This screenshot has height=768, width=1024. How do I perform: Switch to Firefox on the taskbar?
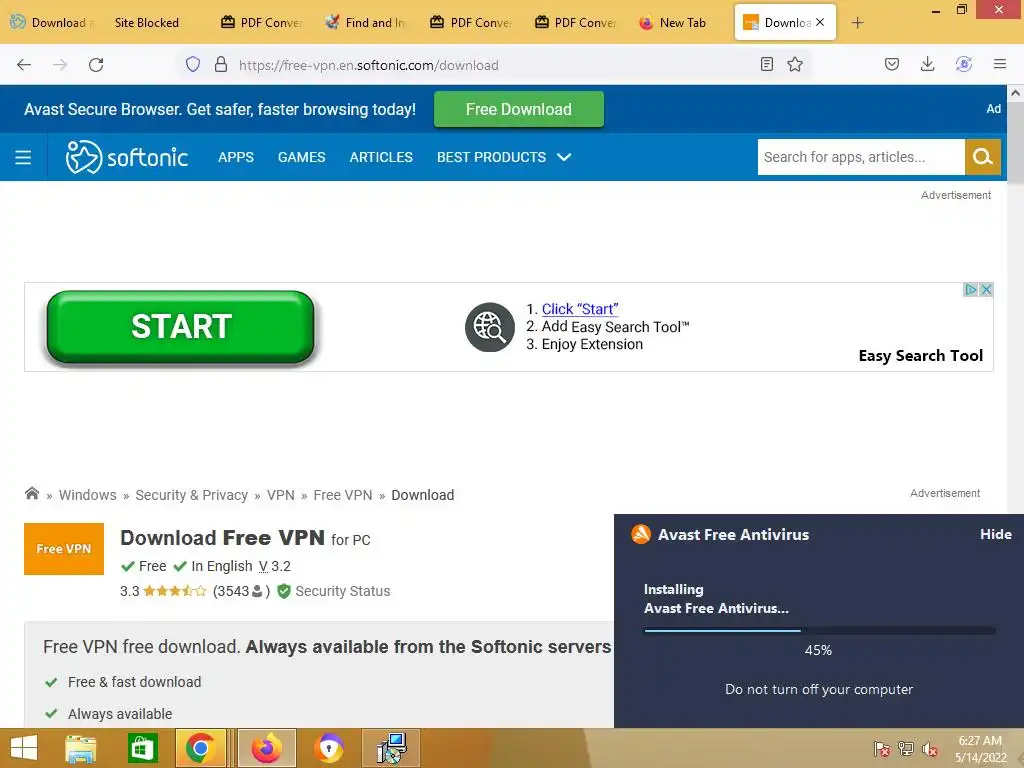pos(266,748)
